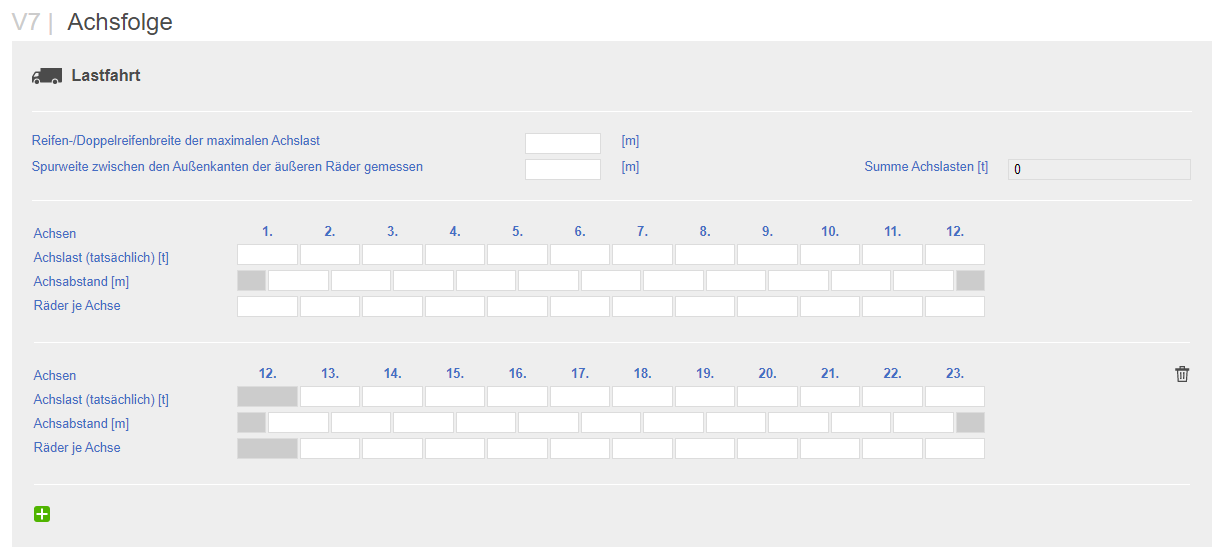This screenshot has height=557, width=1222.
Task: Select Achsabstand field between axles 22 and 23
Action: click(x=923, y=422)
